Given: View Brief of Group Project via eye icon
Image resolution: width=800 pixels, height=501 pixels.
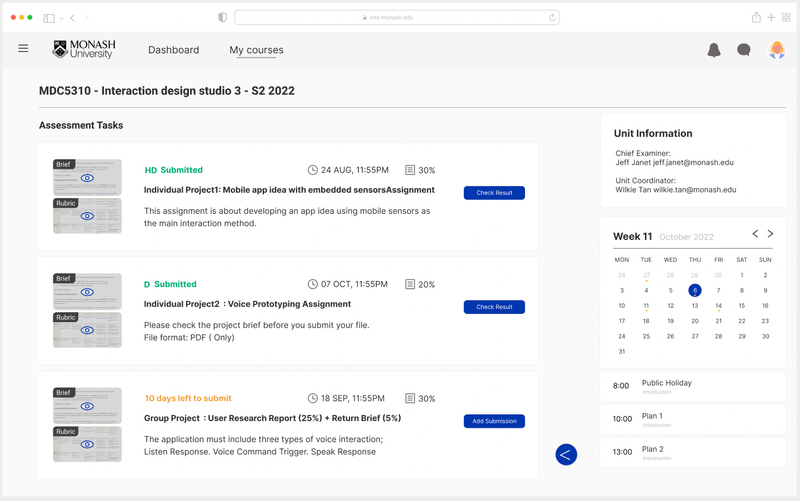Looking at the screenshot, I should pos(87,407).
